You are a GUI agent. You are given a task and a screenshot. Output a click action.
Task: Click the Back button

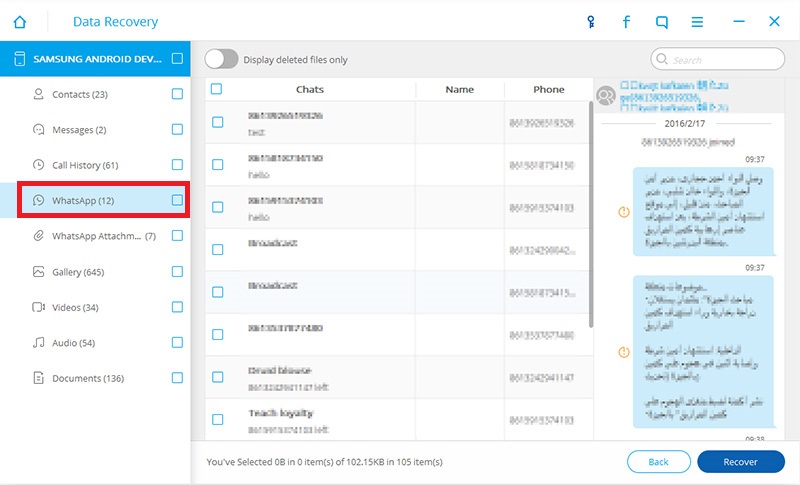[x=659, y=462]
